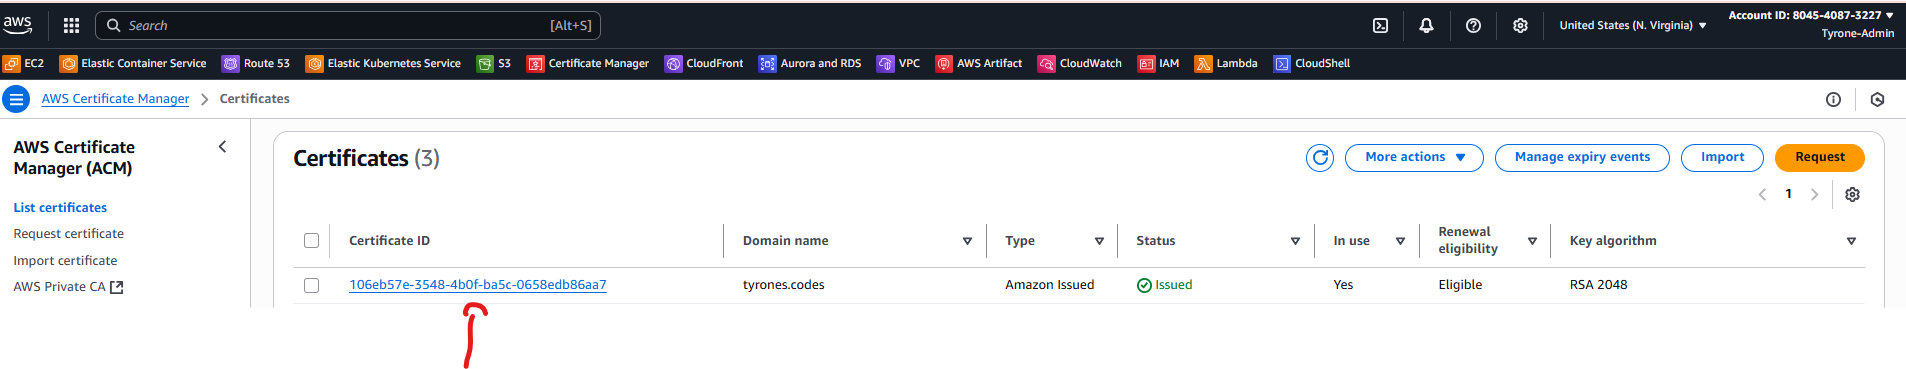Open CloudFront shortcut

pyautogui.click(x=704, y=63)
